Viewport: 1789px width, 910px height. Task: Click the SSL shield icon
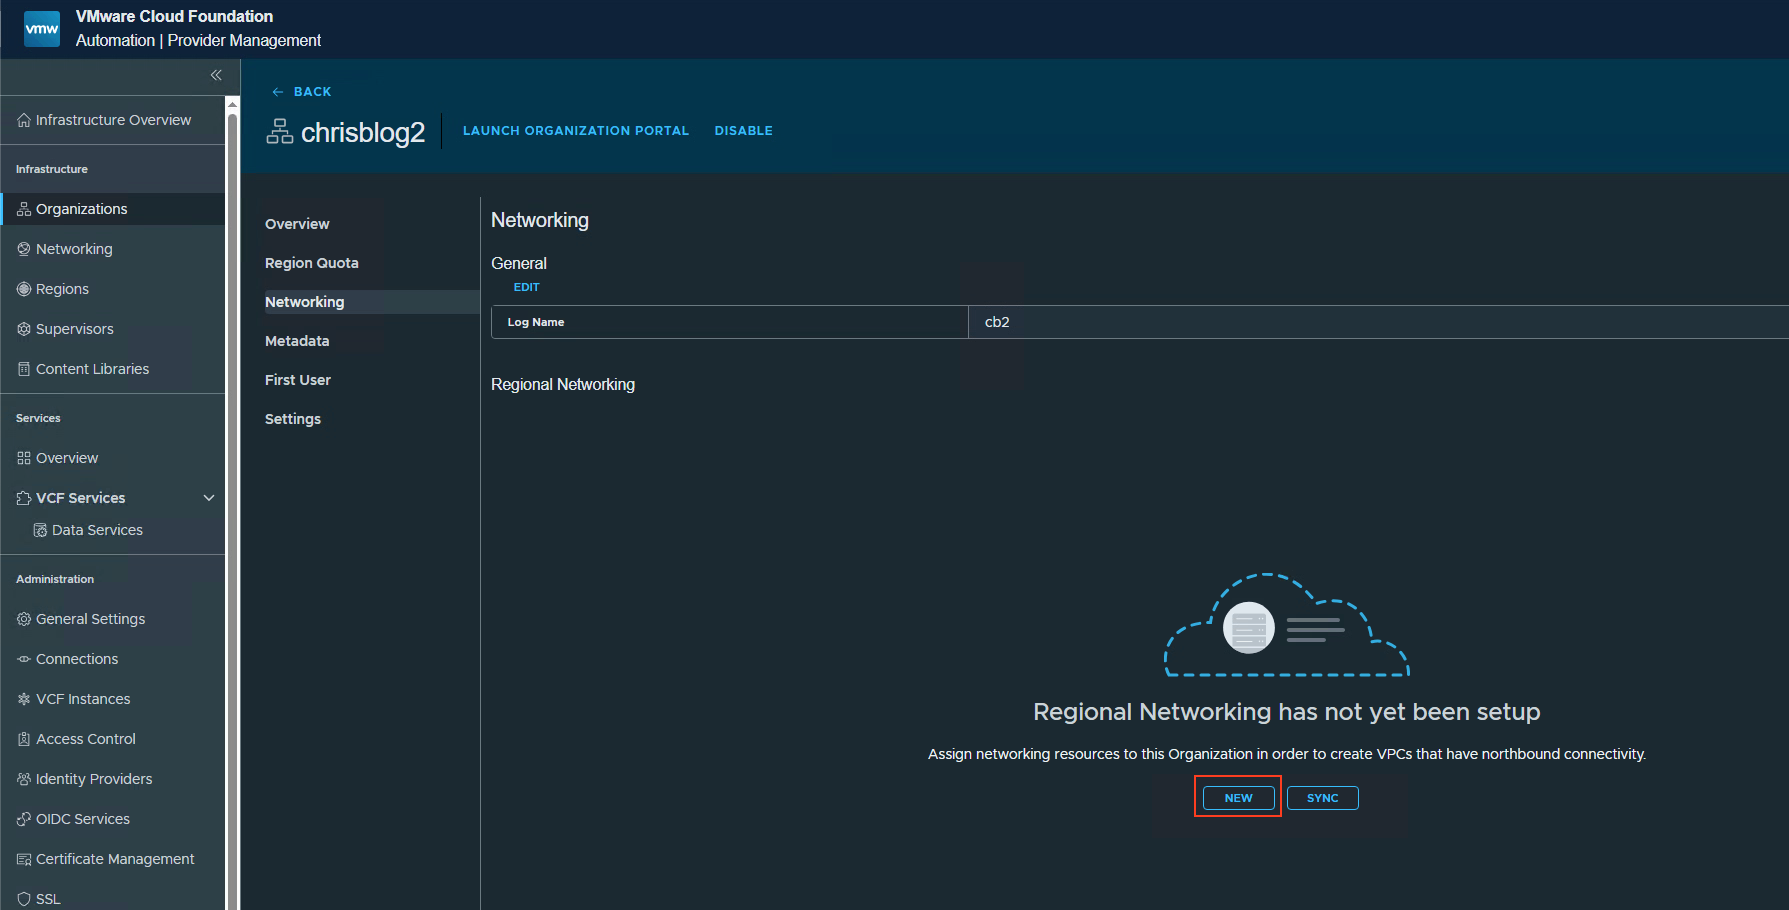click(x=24, y=899)
